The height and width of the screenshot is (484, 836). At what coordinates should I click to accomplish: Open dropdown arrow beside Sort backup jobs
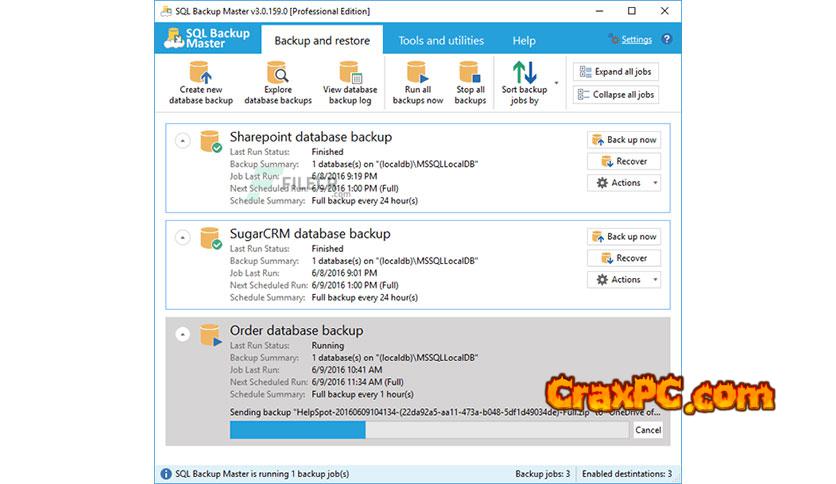(x=556, y=83)
